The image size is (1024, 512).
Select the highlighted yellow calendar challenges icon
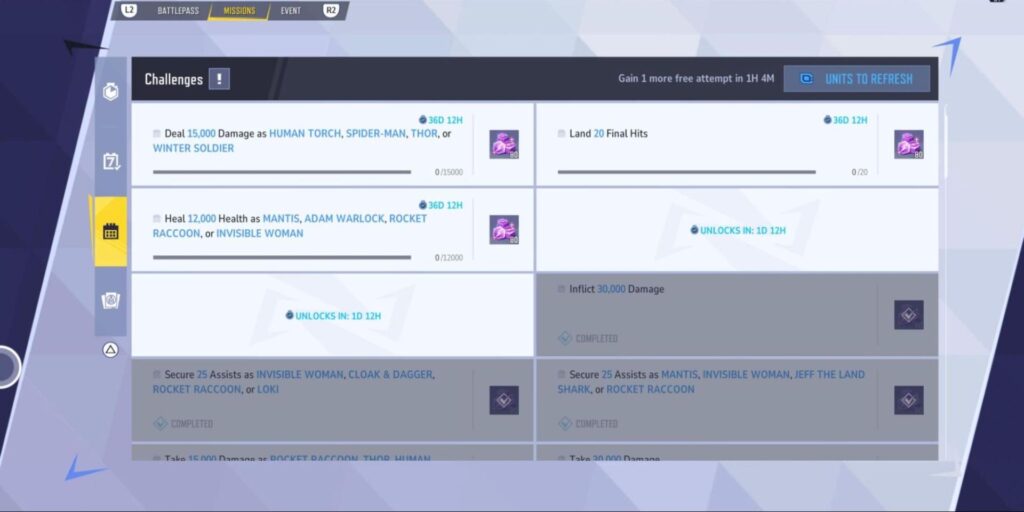coord(110,231)
